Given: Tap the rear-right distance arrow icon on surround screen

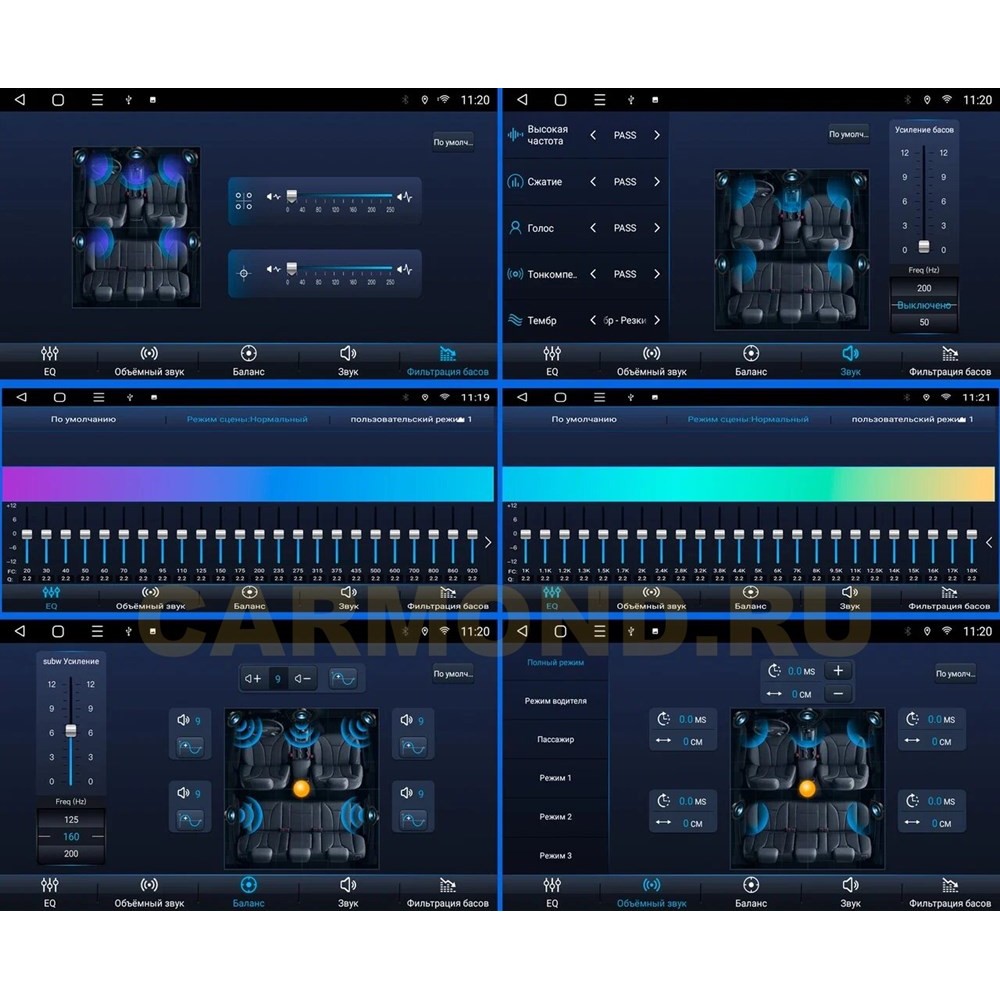Looking at the screenshot, I should pyautogui.click(x=912, y=822).
